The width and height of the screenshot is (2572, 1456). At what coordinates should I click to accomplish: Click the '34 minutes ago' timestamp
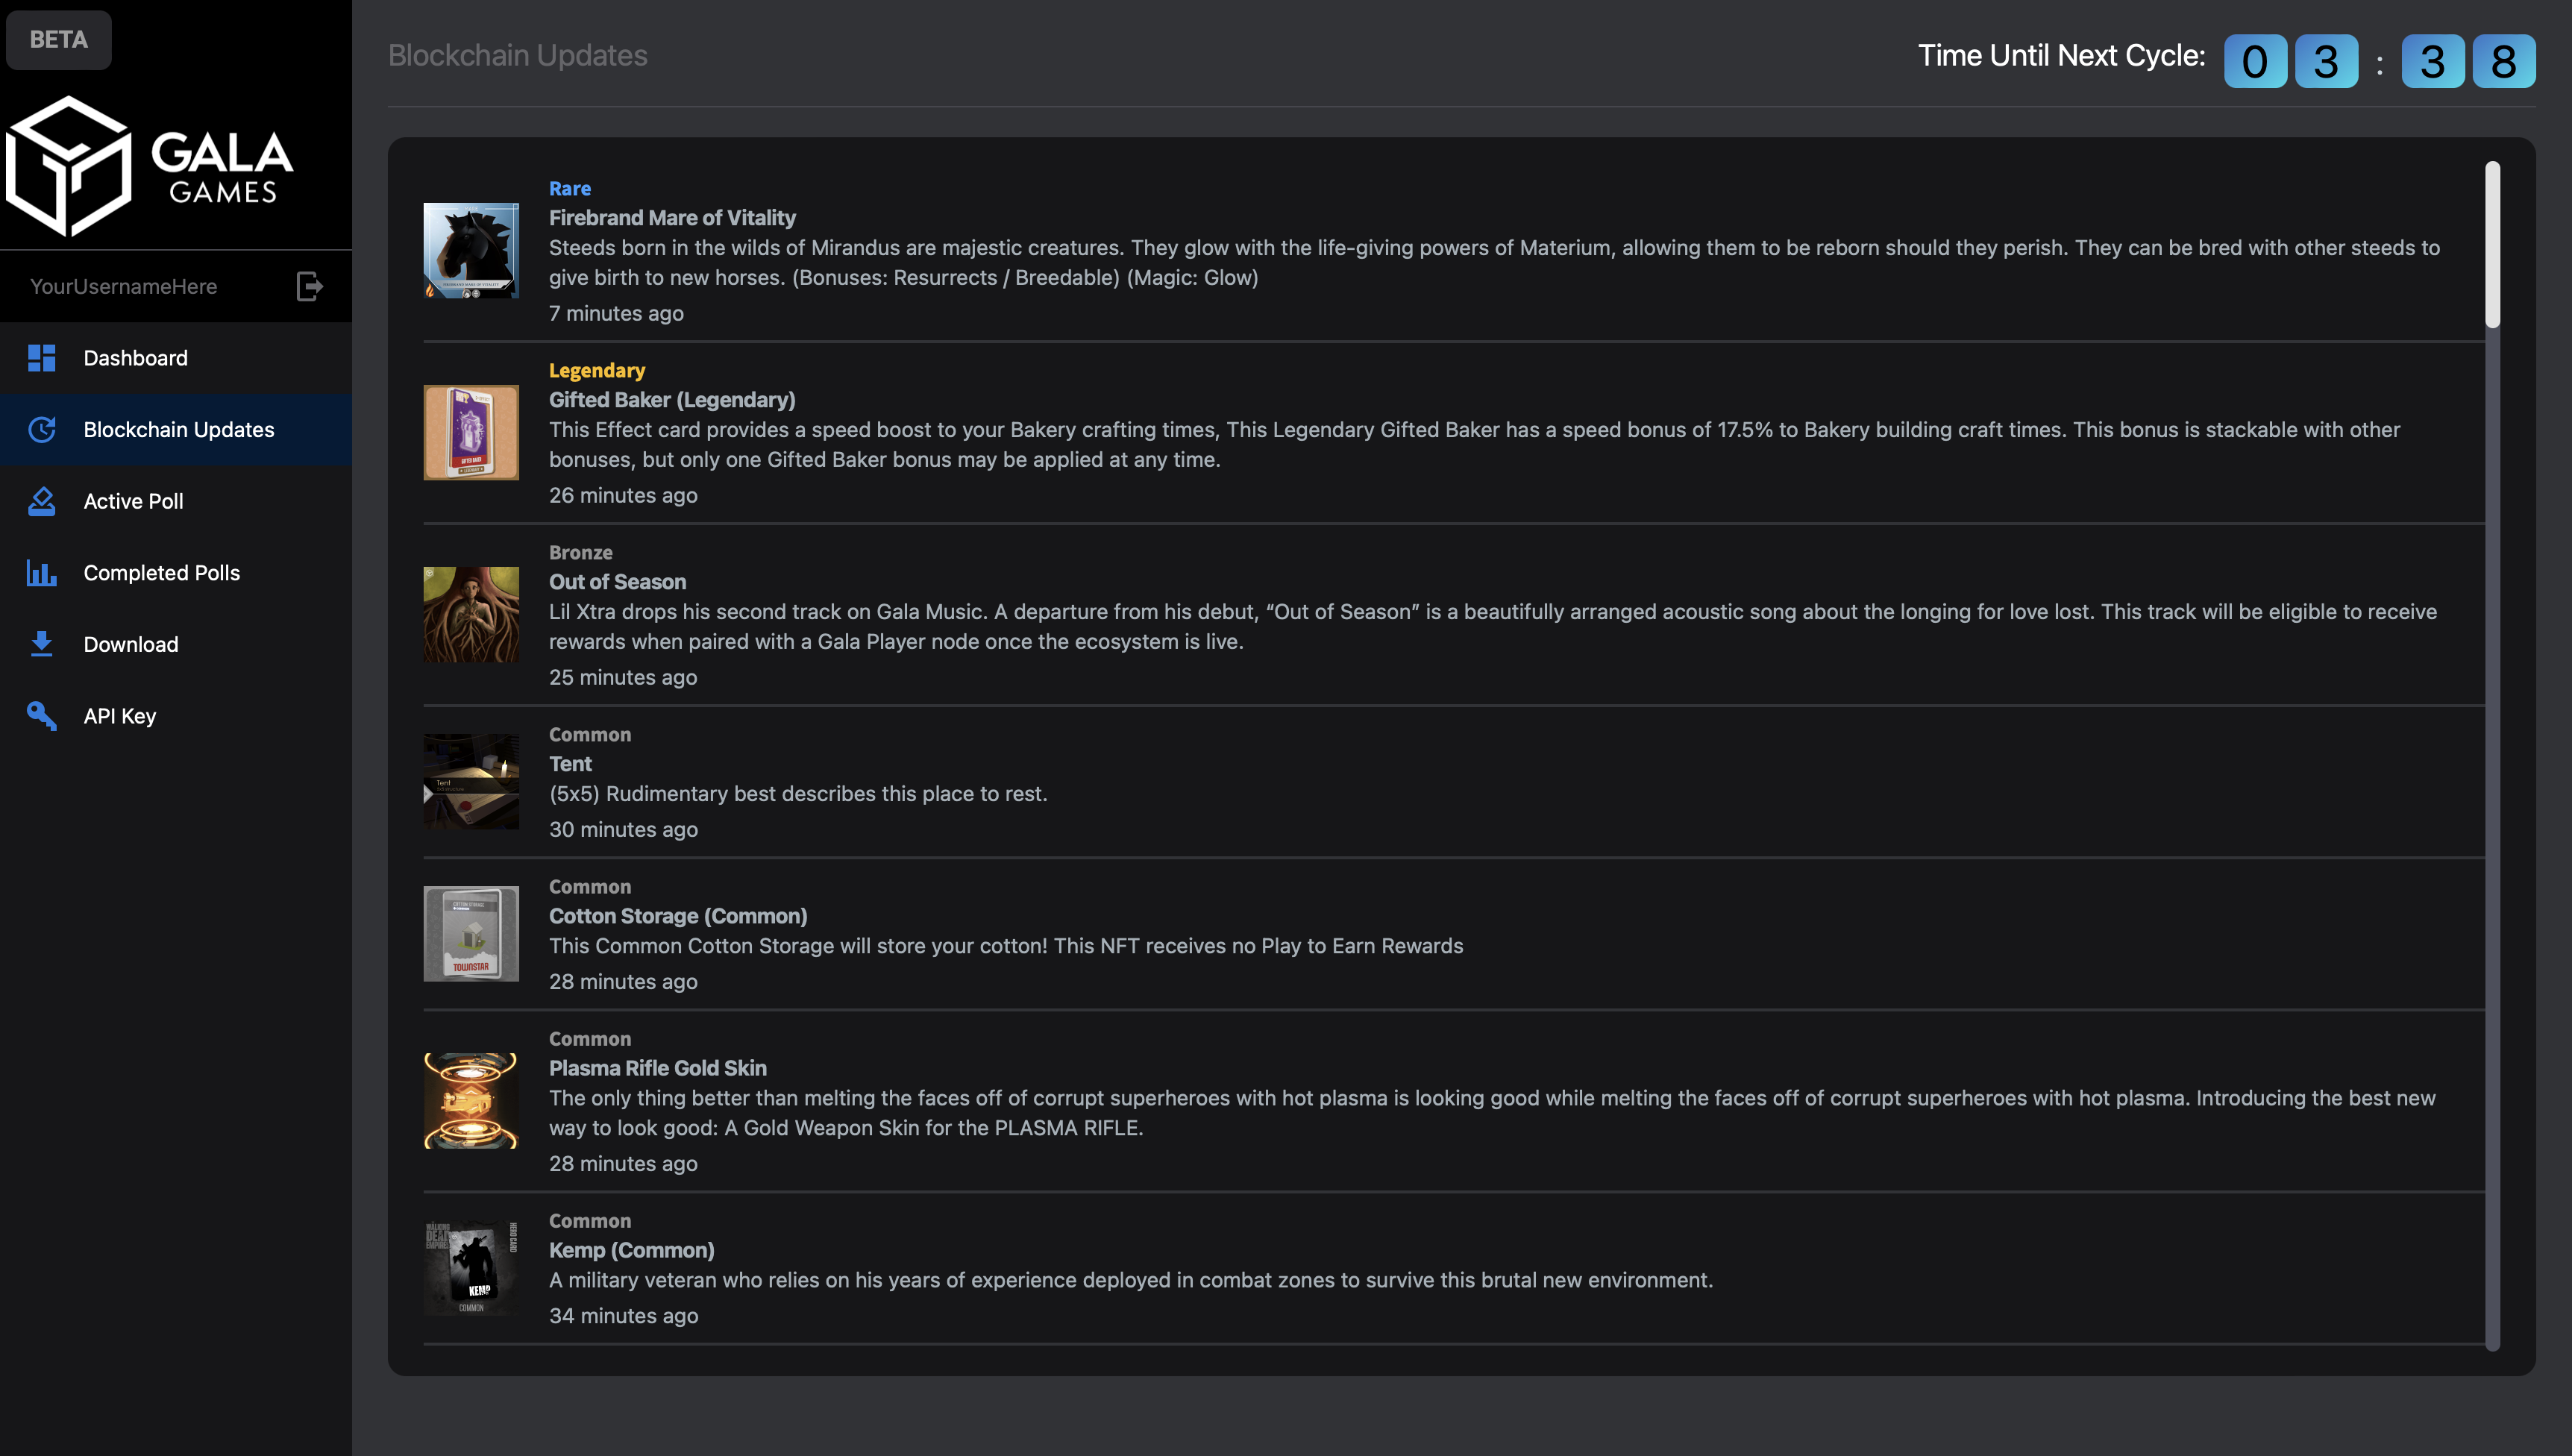pyautogui.click(x=623, y=1316)
